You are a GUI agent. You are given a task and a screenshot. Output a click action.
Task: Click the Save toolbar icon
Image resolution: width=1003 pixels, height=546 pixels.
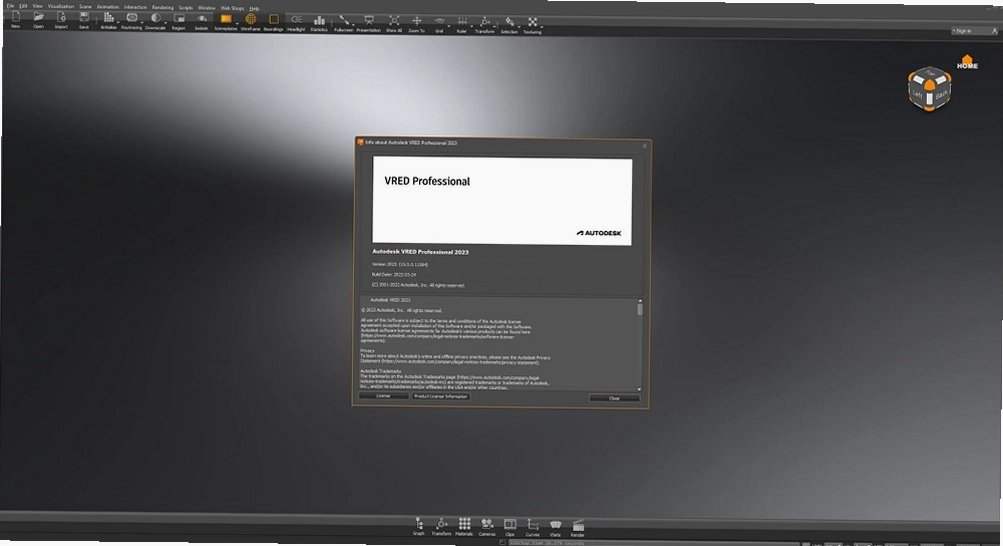84,19
